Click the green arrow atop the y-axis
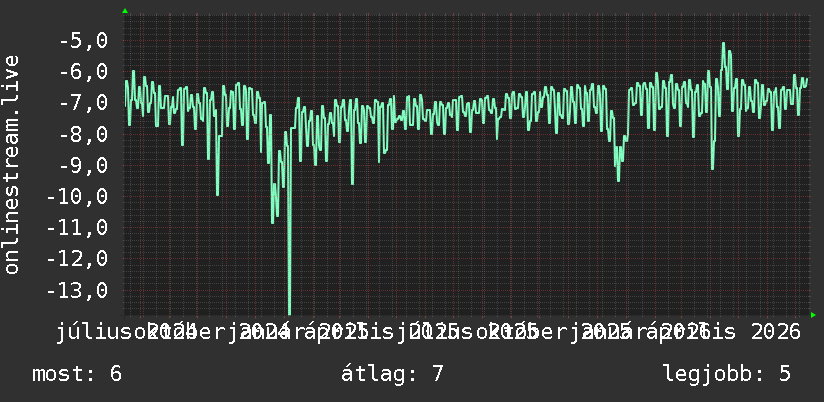The image size is (824, 402). [x=125, y=11]
